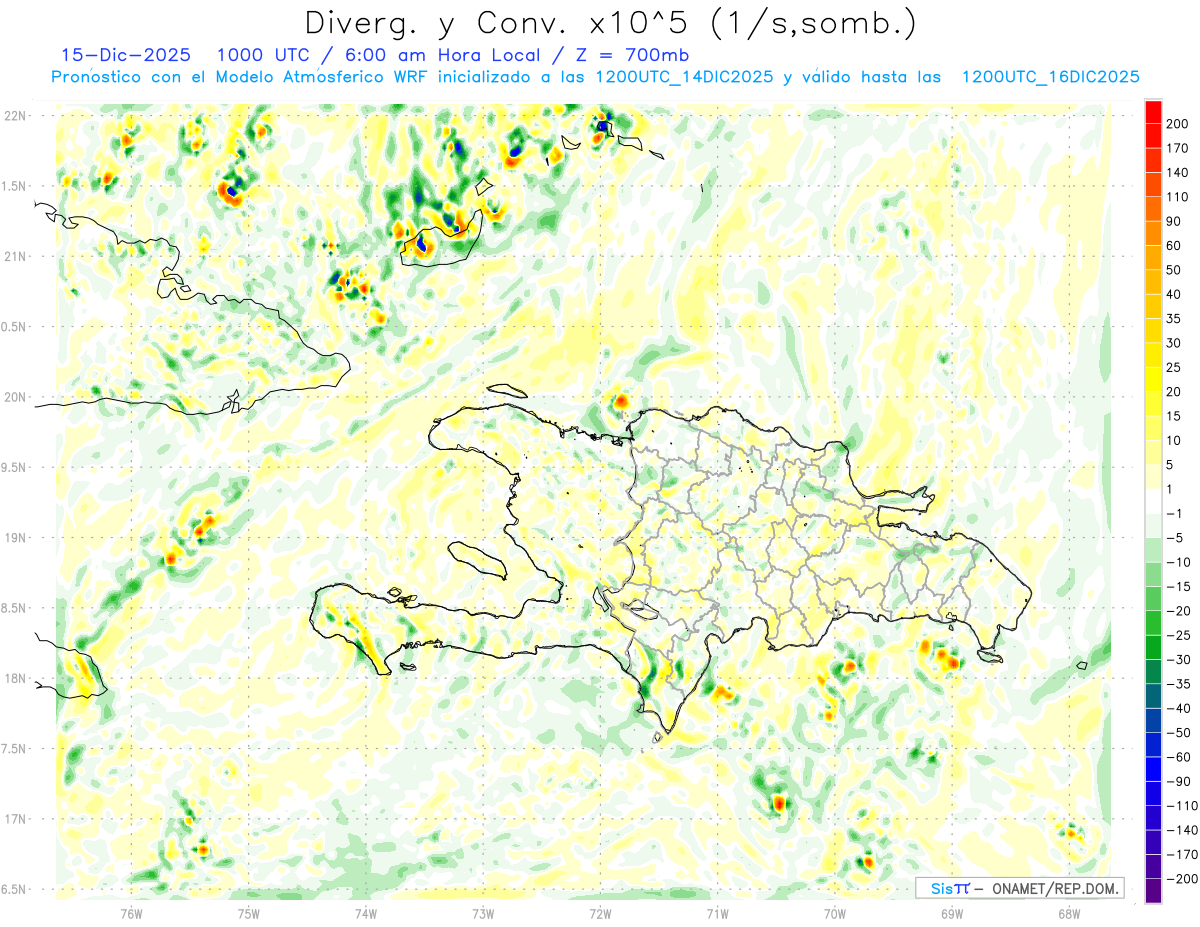Click the 9.5N latitude axis label
The image size is (1200, 927).
point(15,467)
